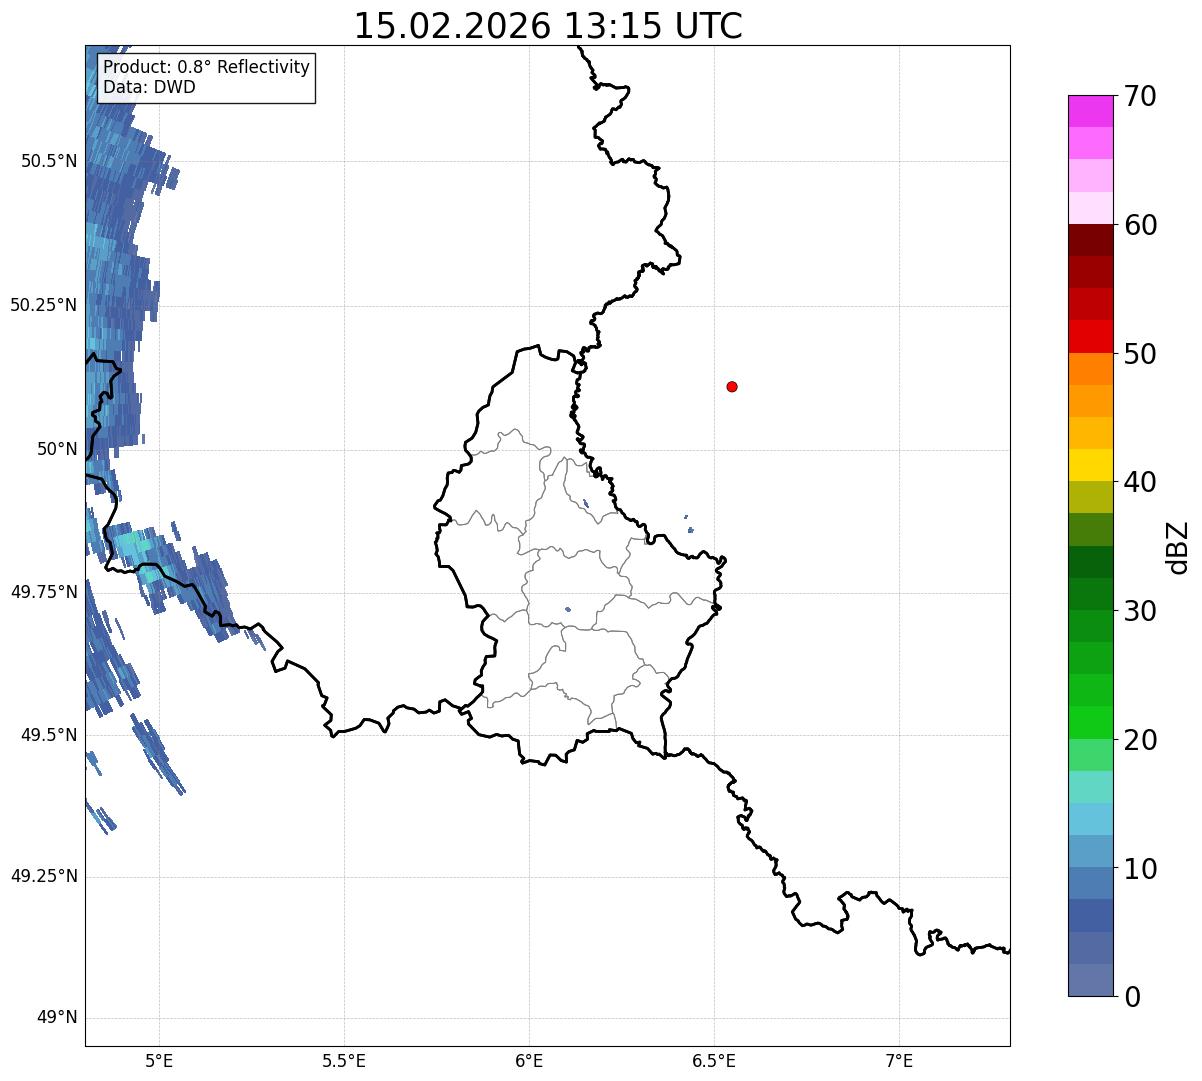
Task: Click the 49.25°N latitude label
Action: coord(44,876)
